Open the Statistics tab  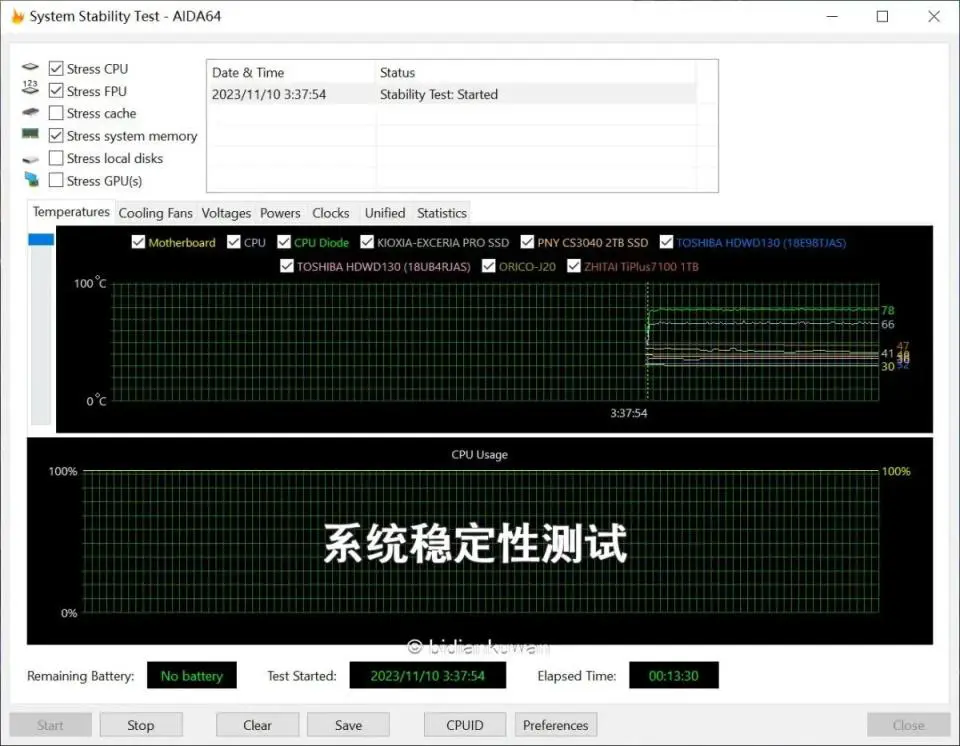point(442,213)
